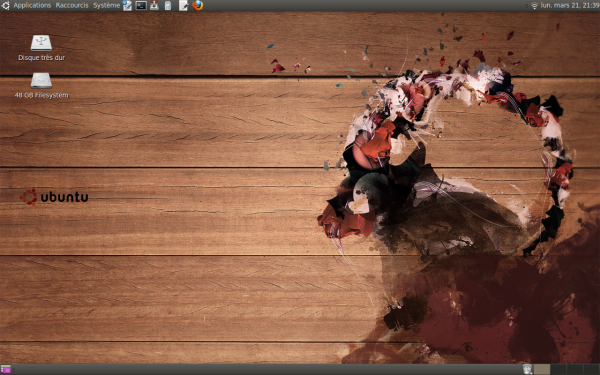Click the red USB device launcher icon
This screenshot has height=375, width=600.
click(154, 5)
